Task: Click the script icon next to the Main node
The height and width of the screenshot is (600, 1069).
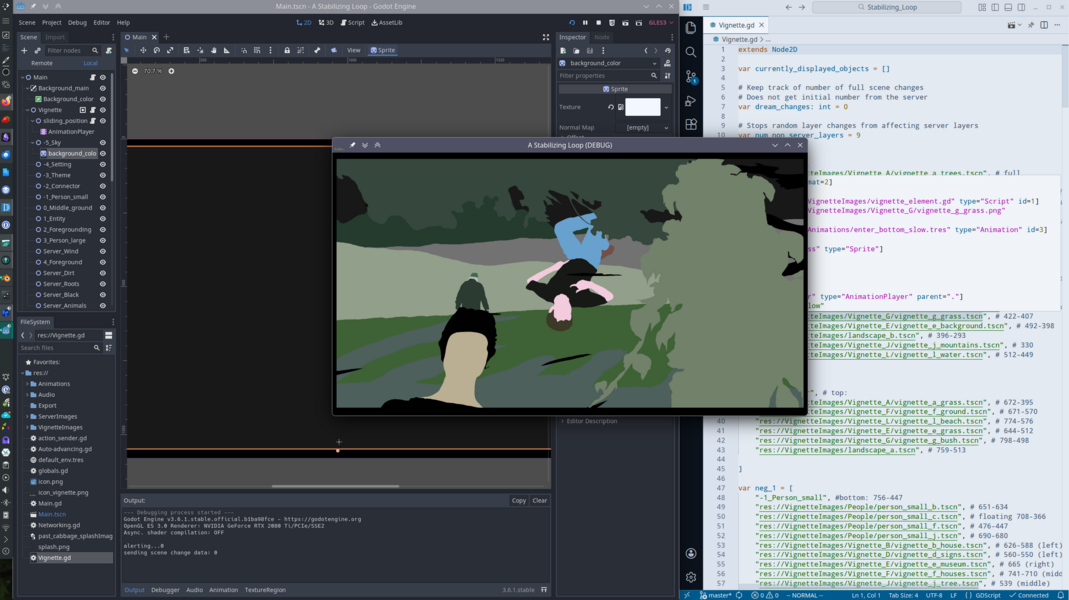Action: pos(92,77)
